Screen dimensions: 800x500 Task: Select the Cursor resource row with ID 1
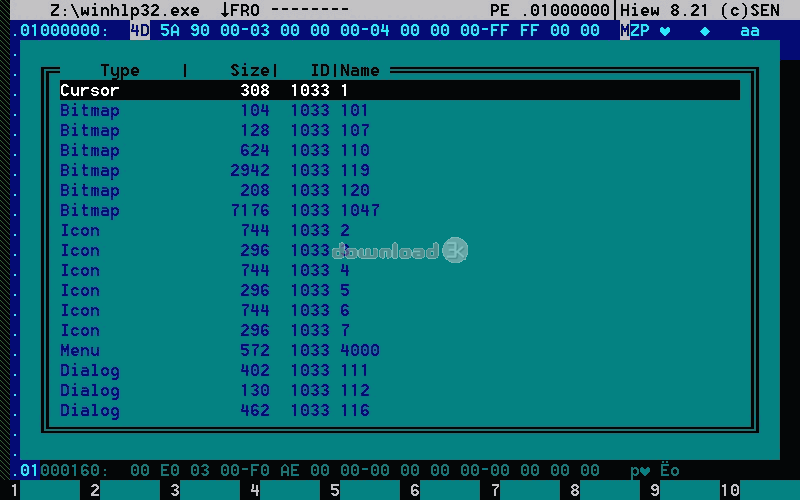point(400,90)
